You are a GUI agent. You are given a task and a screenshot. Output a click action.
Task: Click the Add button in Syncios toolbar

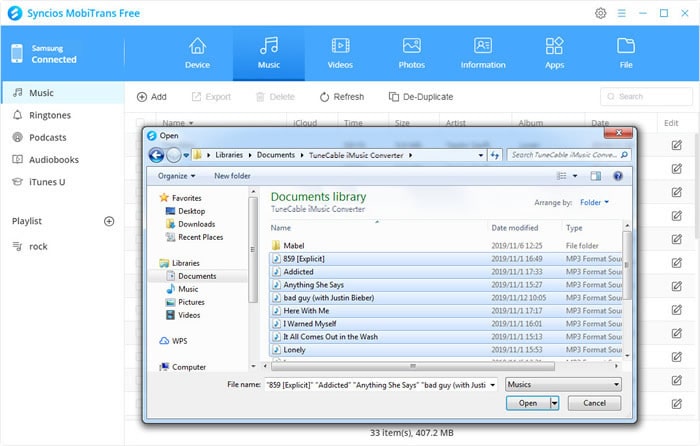pyautogui.click(x=152, y=97)
